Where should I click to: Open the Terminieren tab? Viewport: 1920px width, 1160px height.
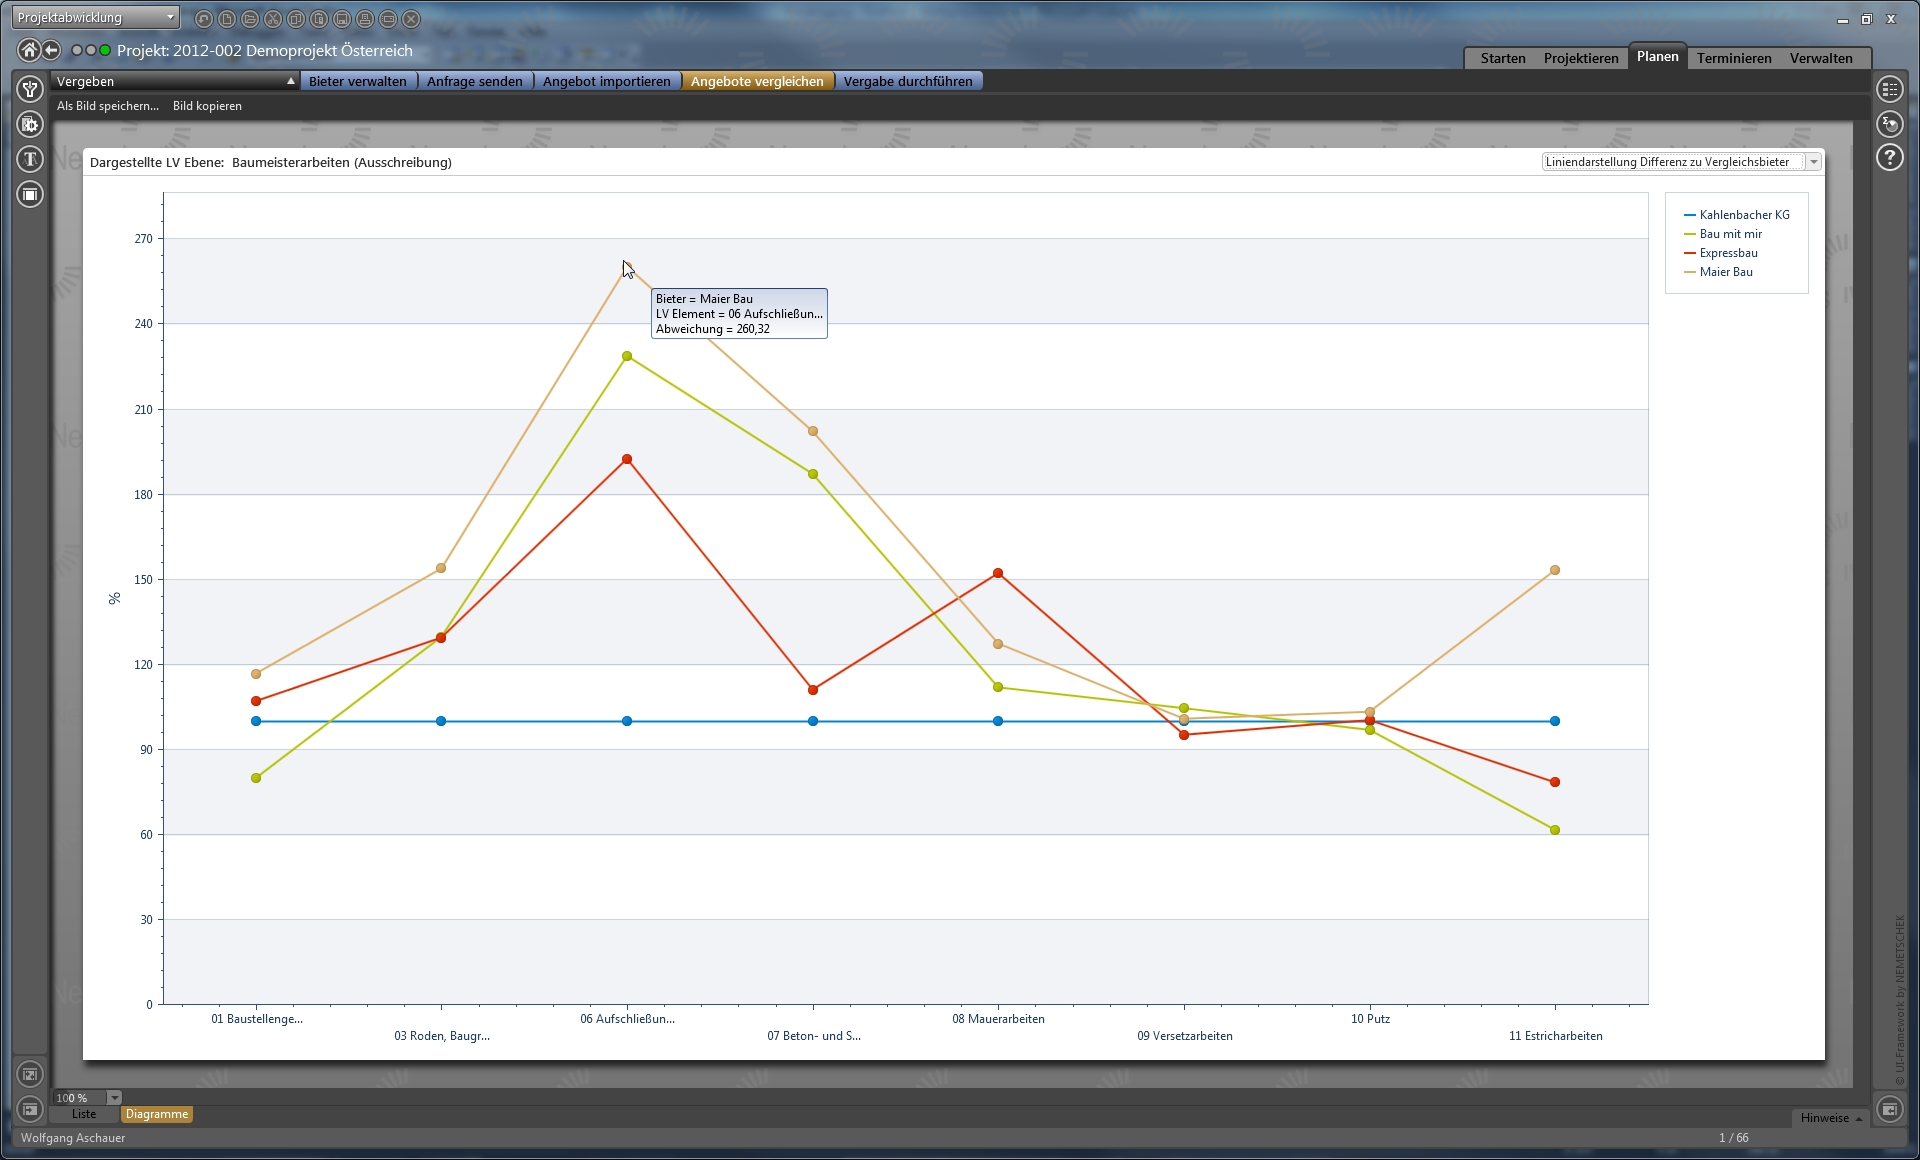(1733, 58)
